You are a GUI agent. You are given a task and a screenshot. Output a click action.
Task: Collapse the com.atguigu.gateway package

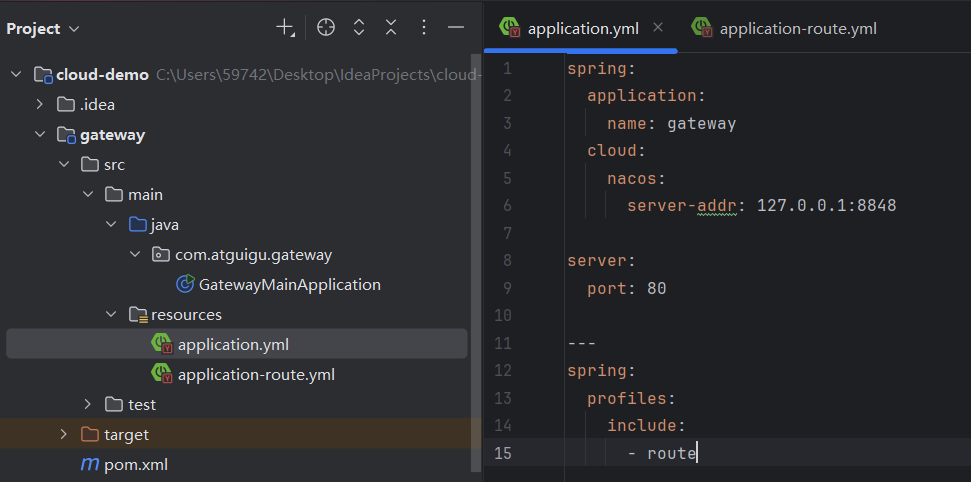point(134,255)
